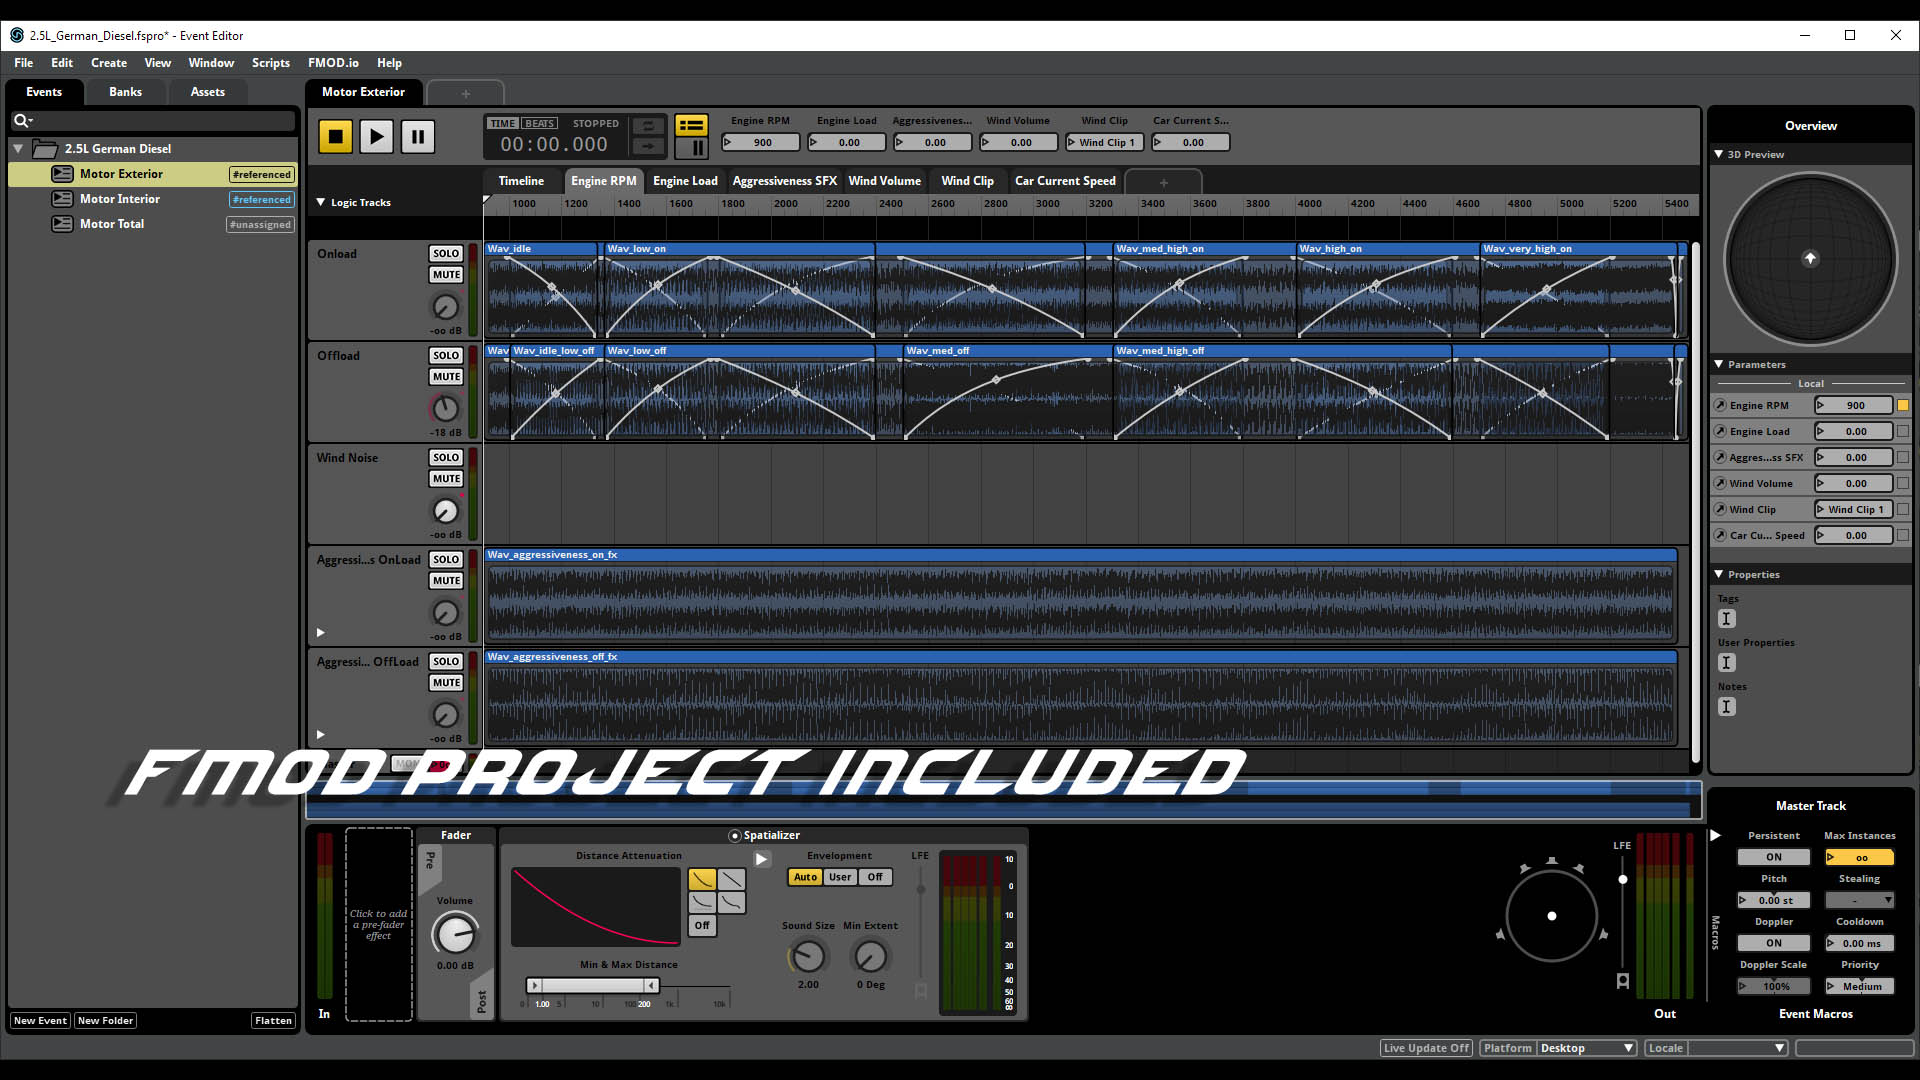1920x1080 pixels.
Task: Click the Pause transport button
Action: (418, 136)
